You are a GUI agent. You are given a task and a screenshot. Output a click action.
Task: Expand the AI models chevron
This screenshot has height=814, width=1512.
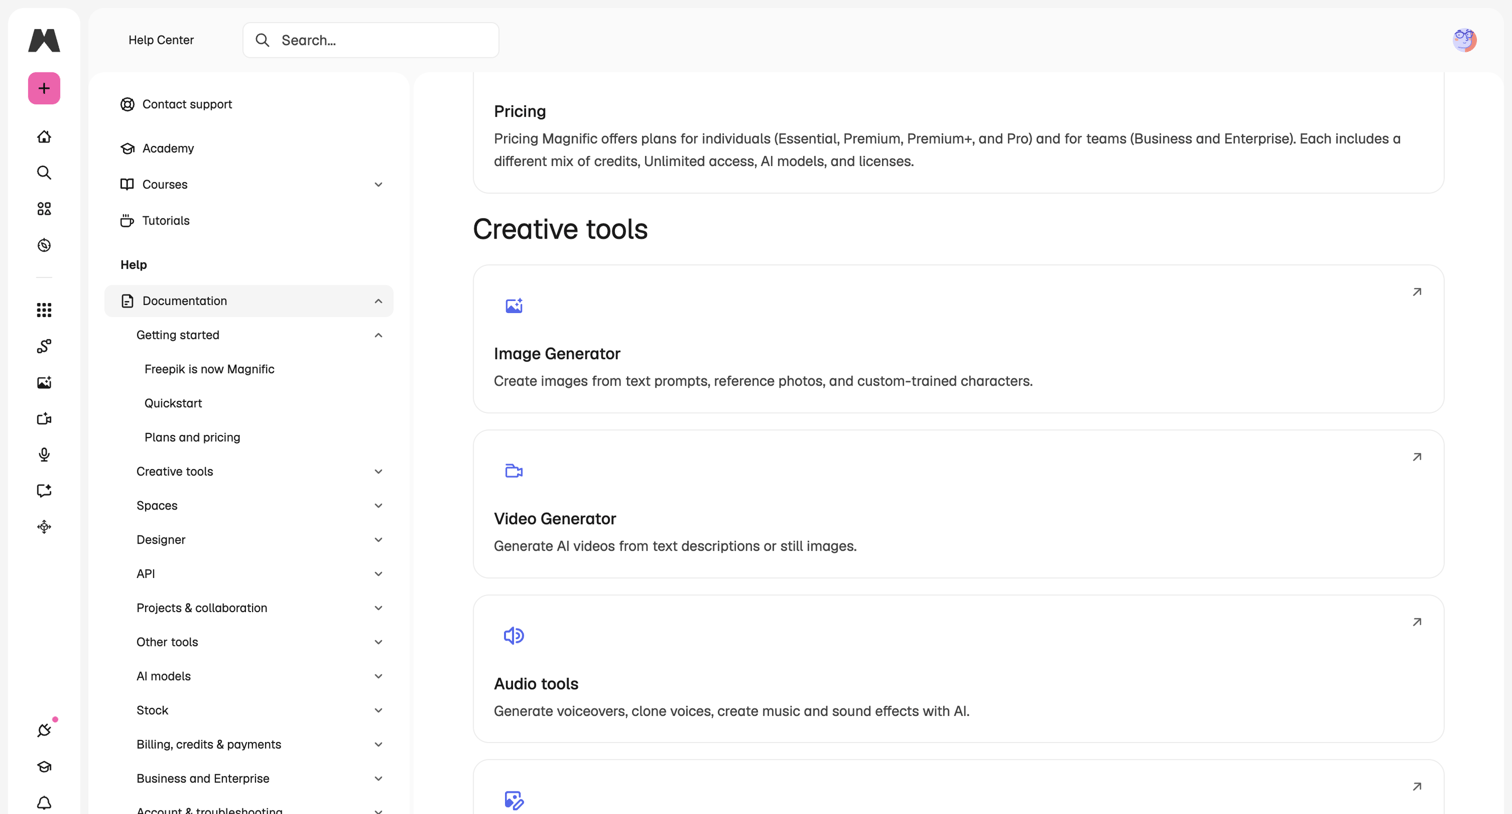point(378,676)
